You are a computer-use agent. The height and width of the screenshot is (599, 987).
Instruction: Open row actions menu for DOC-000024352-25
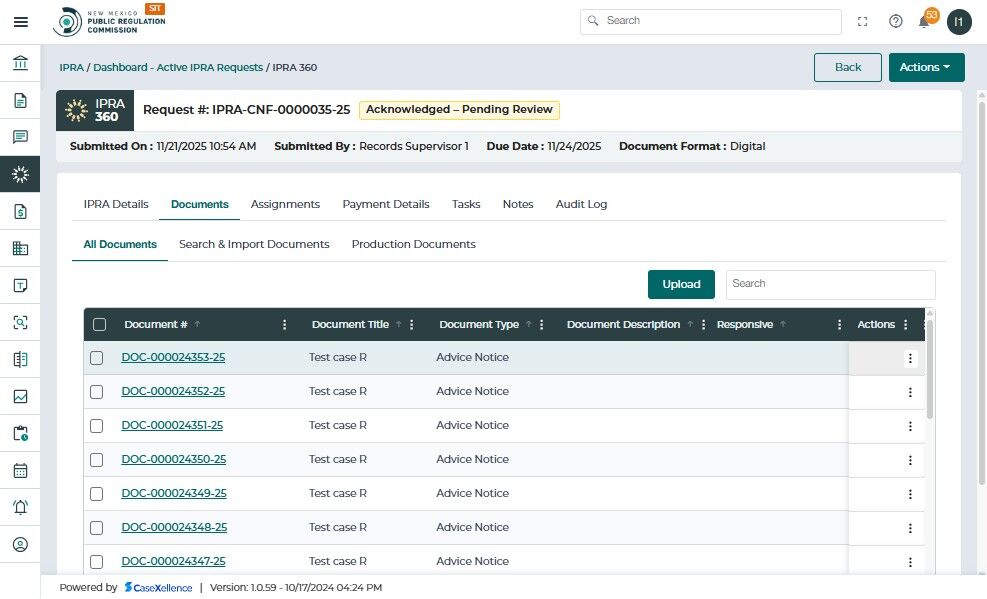[x=910, y=392]
